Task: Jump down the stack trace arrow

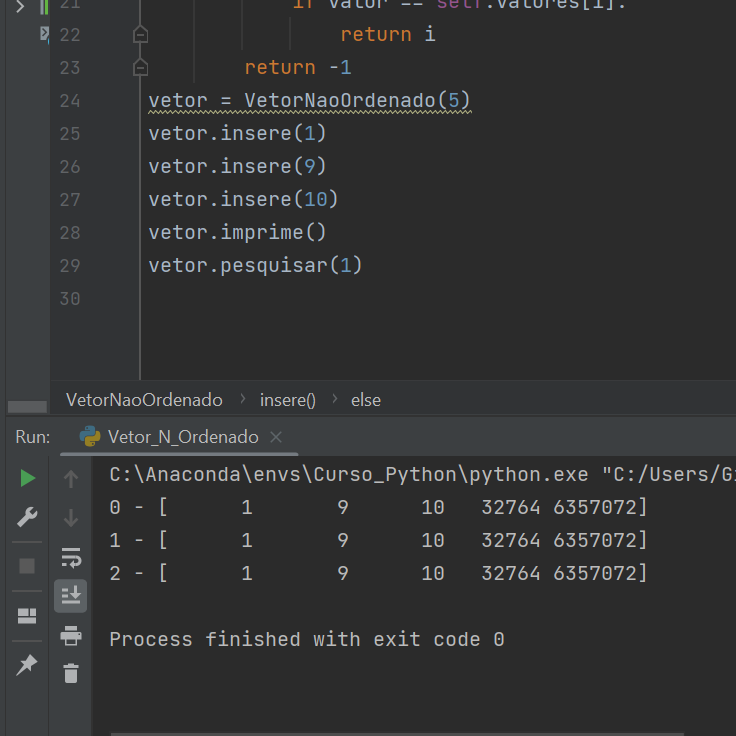Action: click(x=71, y=518)
